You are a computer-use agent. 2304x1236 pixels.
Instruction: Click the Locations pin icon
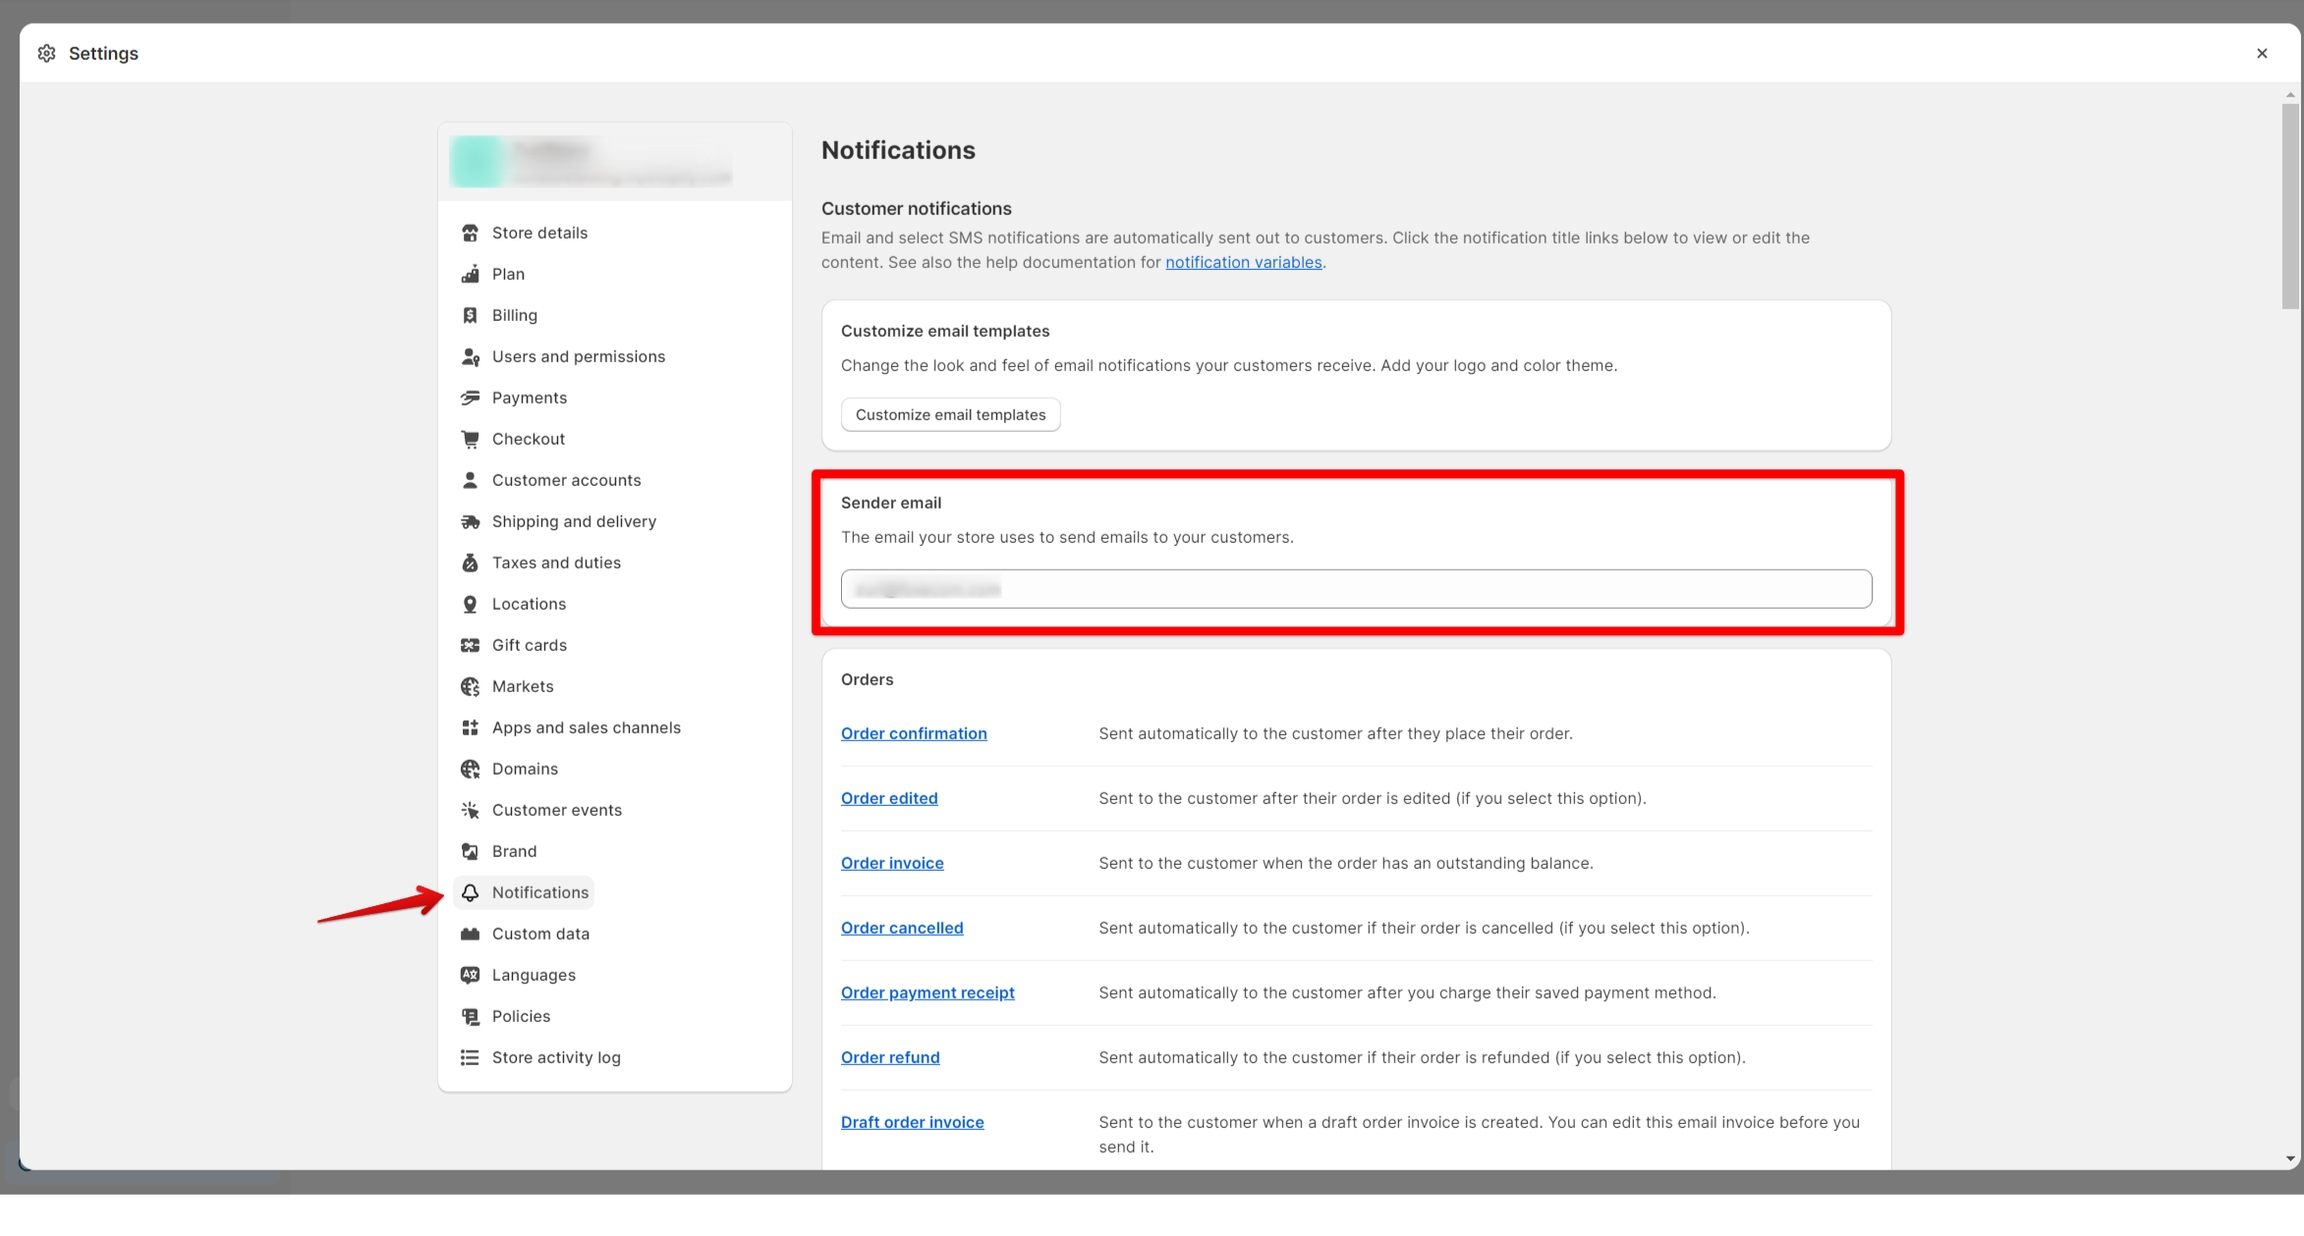point(470,604)
